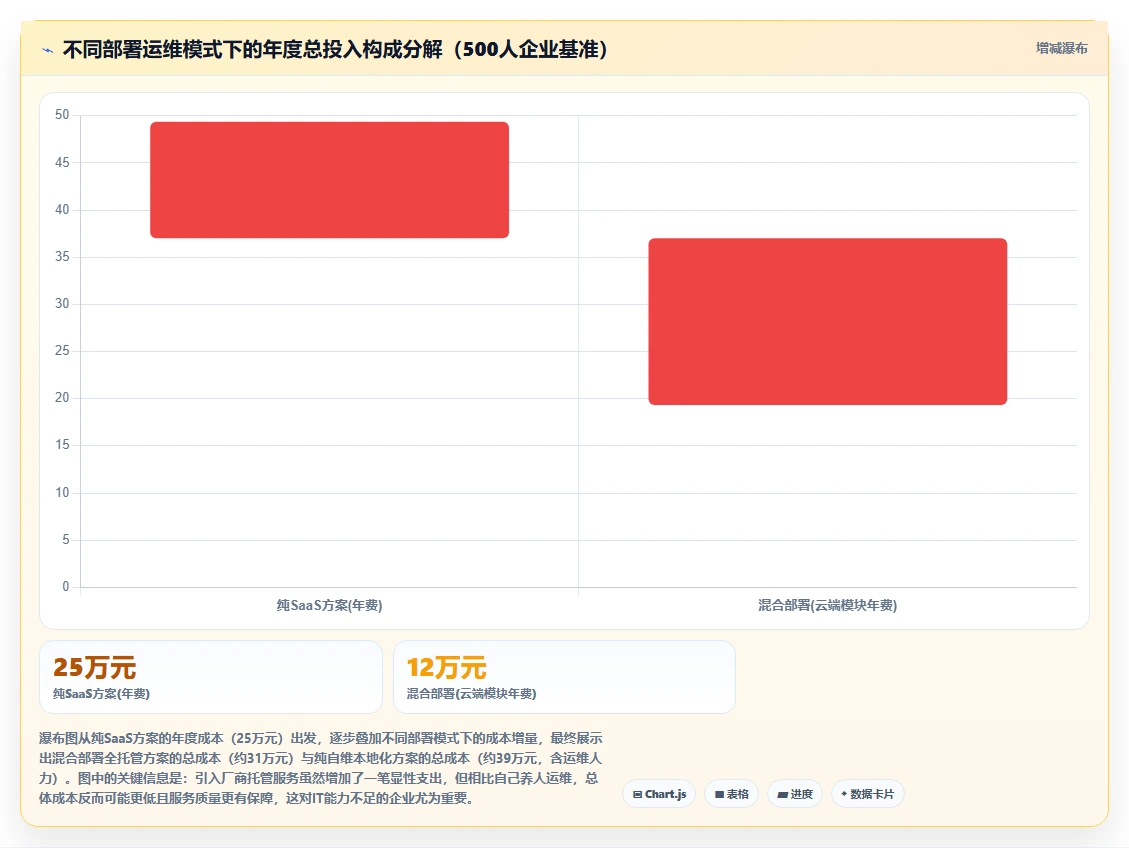Select the Chart.js tag

[x=659, y=794]
